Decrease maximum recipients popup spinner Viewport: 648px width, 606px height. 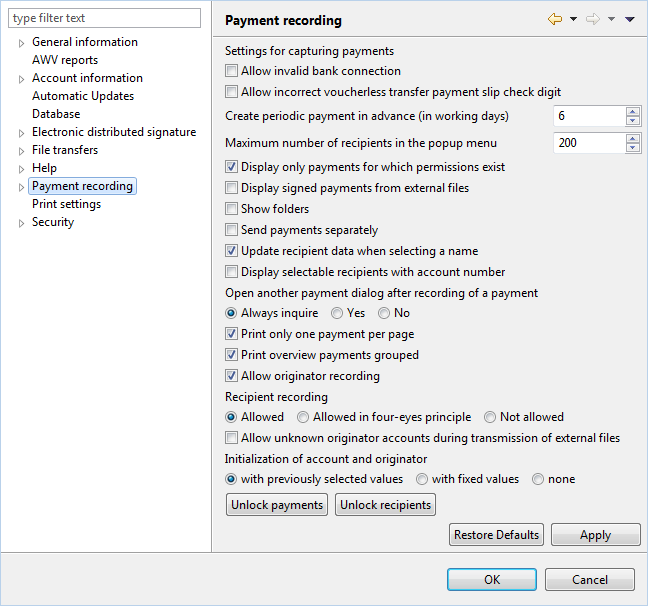point(633,147)
